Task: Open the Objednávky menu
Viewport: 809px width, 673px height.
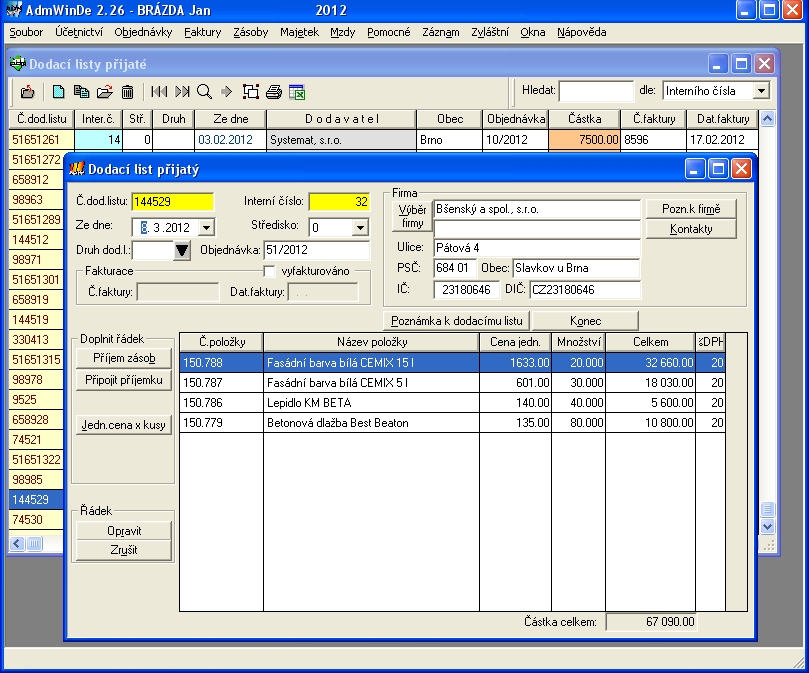Action: [143, 32]
